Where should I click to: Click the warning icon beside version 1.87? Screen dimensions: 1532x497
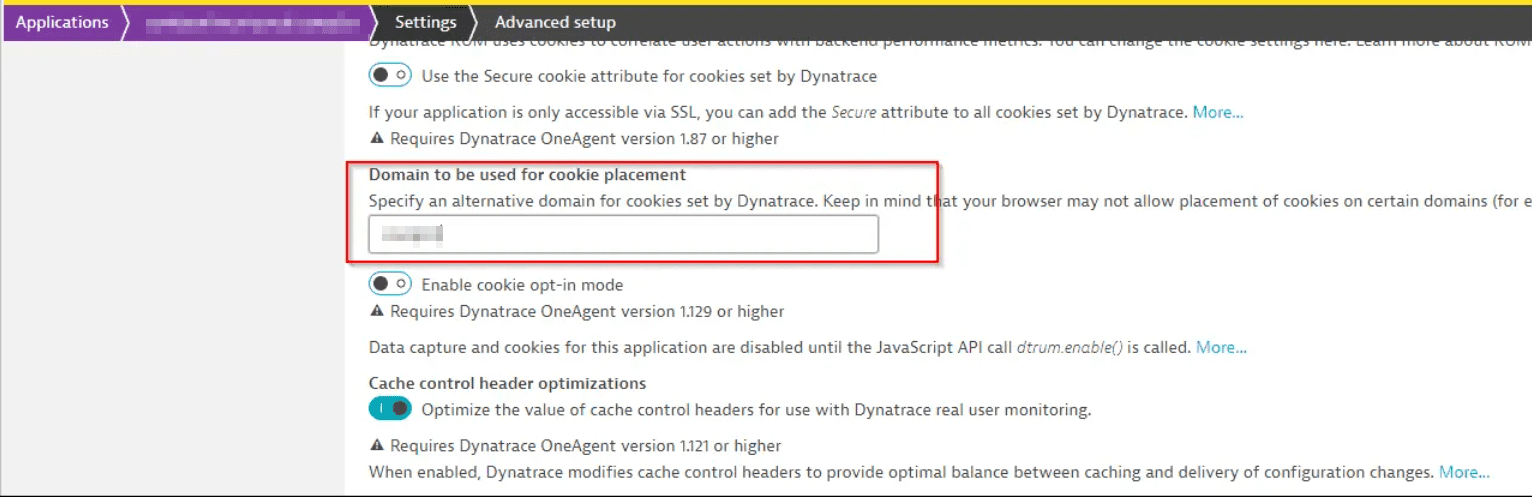[x=376, y=139]
